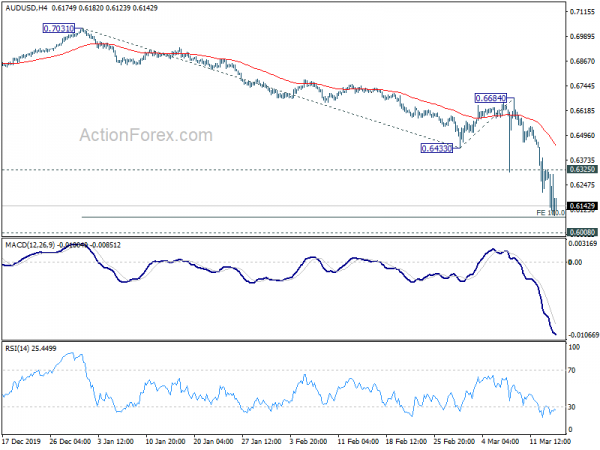Screen dimensions: 600x450
Task: Click the FE 100.0 projection label
Action: click(x=551, y=213)
